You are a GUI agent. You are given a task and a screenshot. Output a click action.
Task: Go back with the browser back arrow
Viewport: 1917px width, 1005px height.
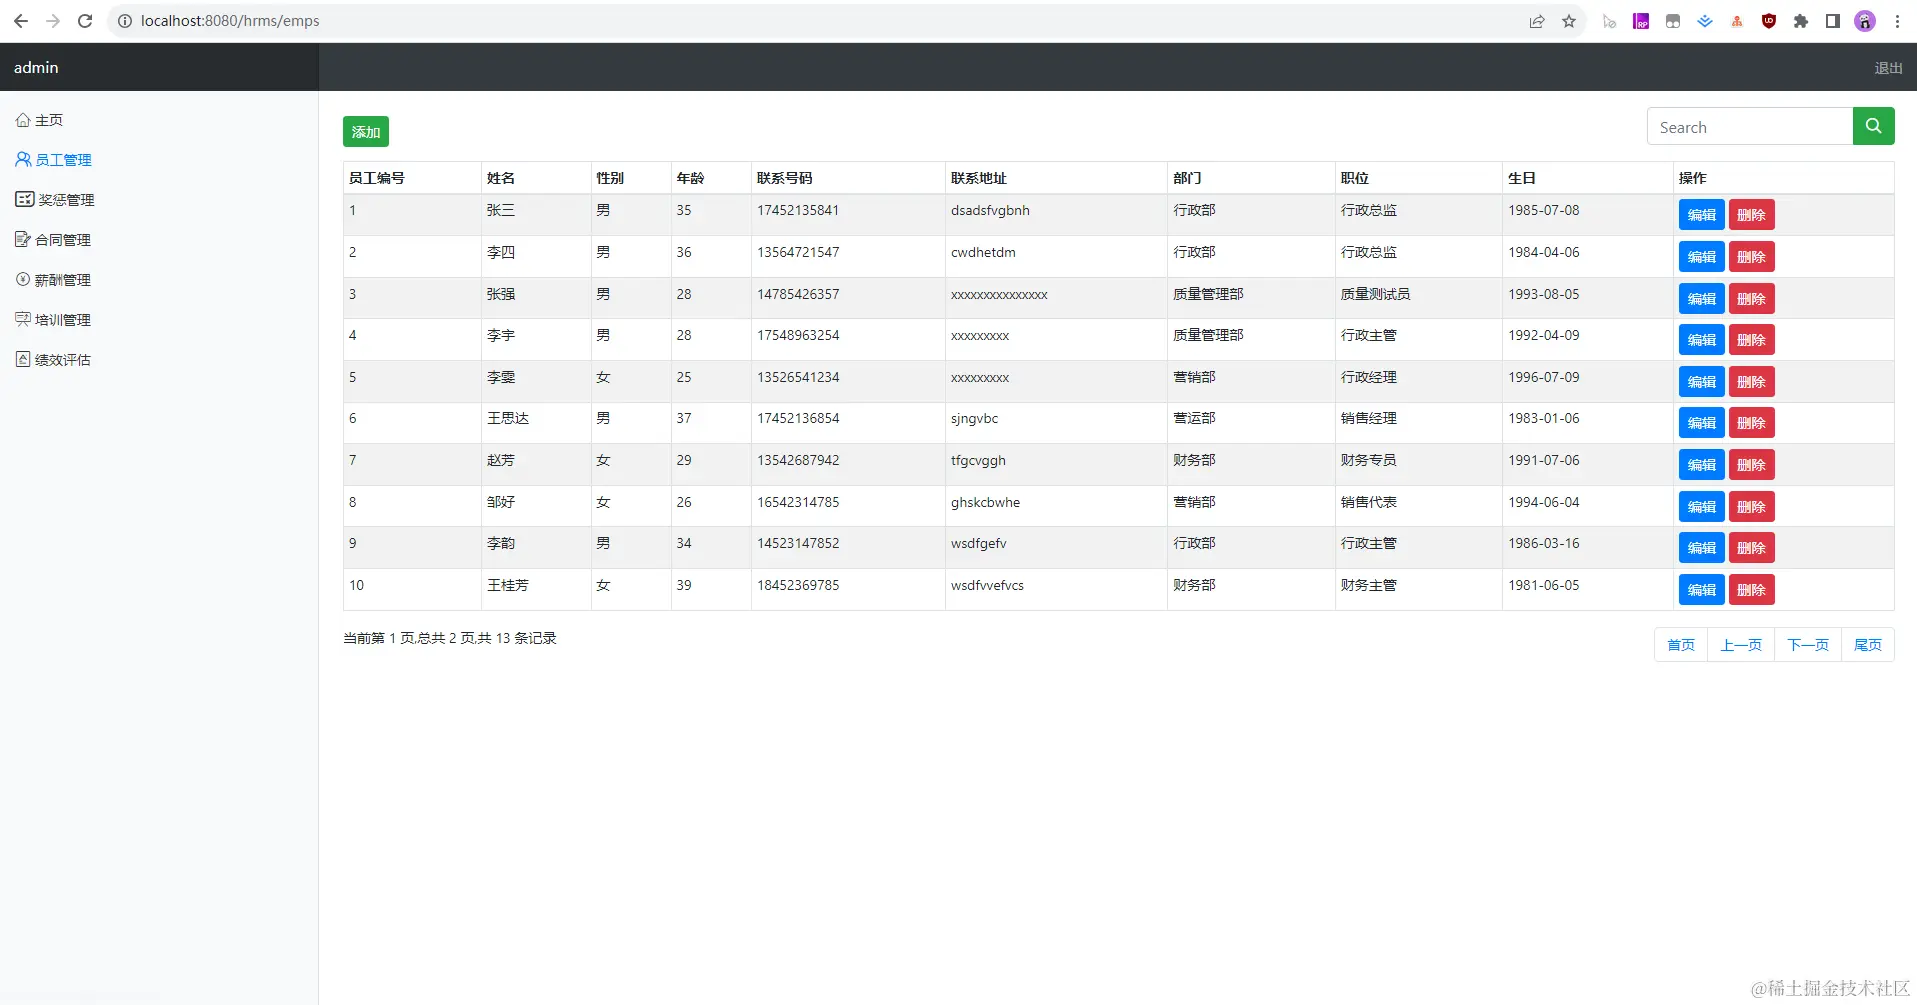21,21
